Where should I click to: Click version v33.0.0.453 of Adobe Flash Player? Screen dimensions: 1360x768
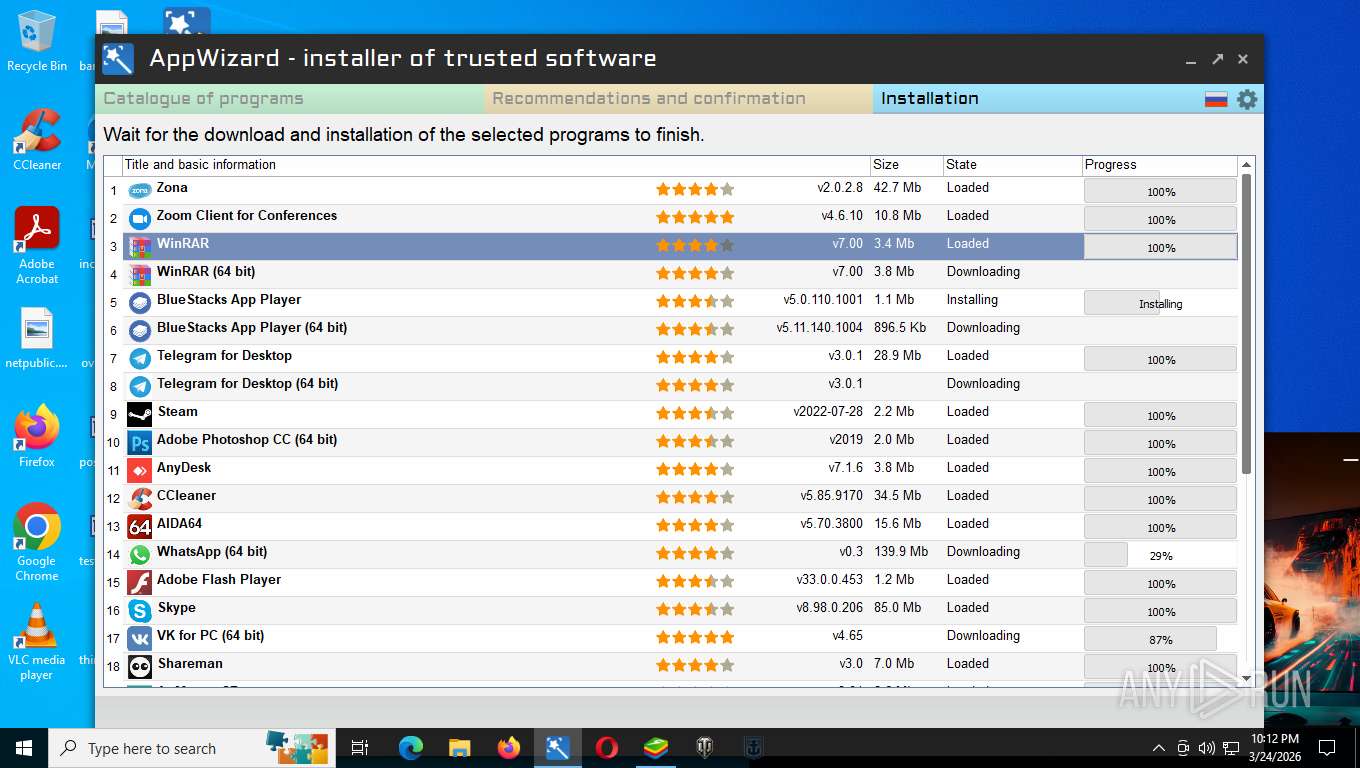(829, 579)
